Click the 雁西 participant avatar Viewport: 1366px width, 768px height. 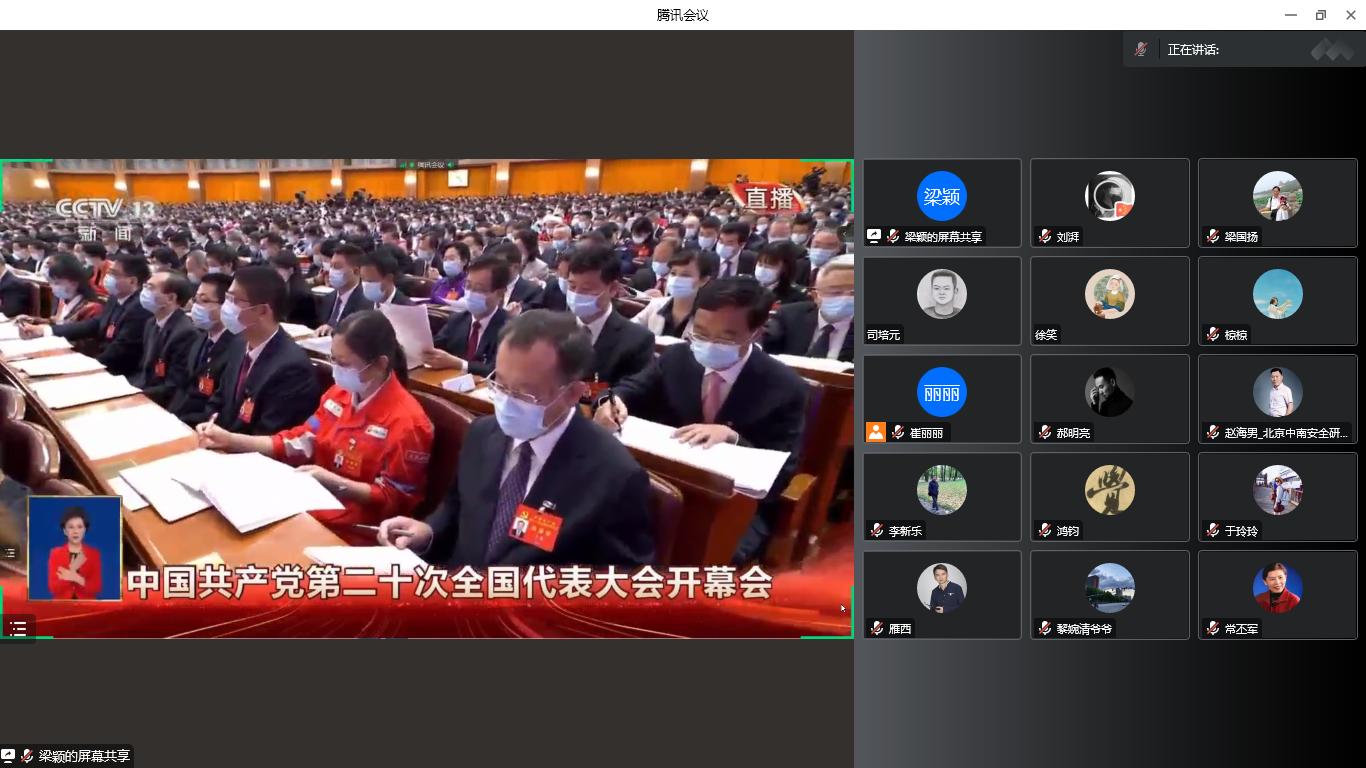tap(942, 588)
